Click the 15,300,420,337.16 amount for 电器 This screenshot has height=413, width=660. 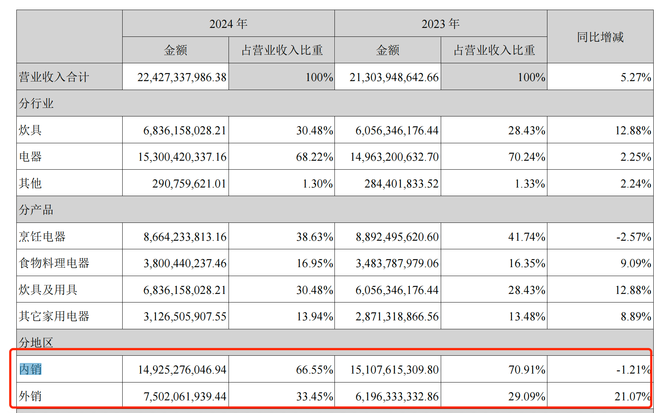click(175, 156)
